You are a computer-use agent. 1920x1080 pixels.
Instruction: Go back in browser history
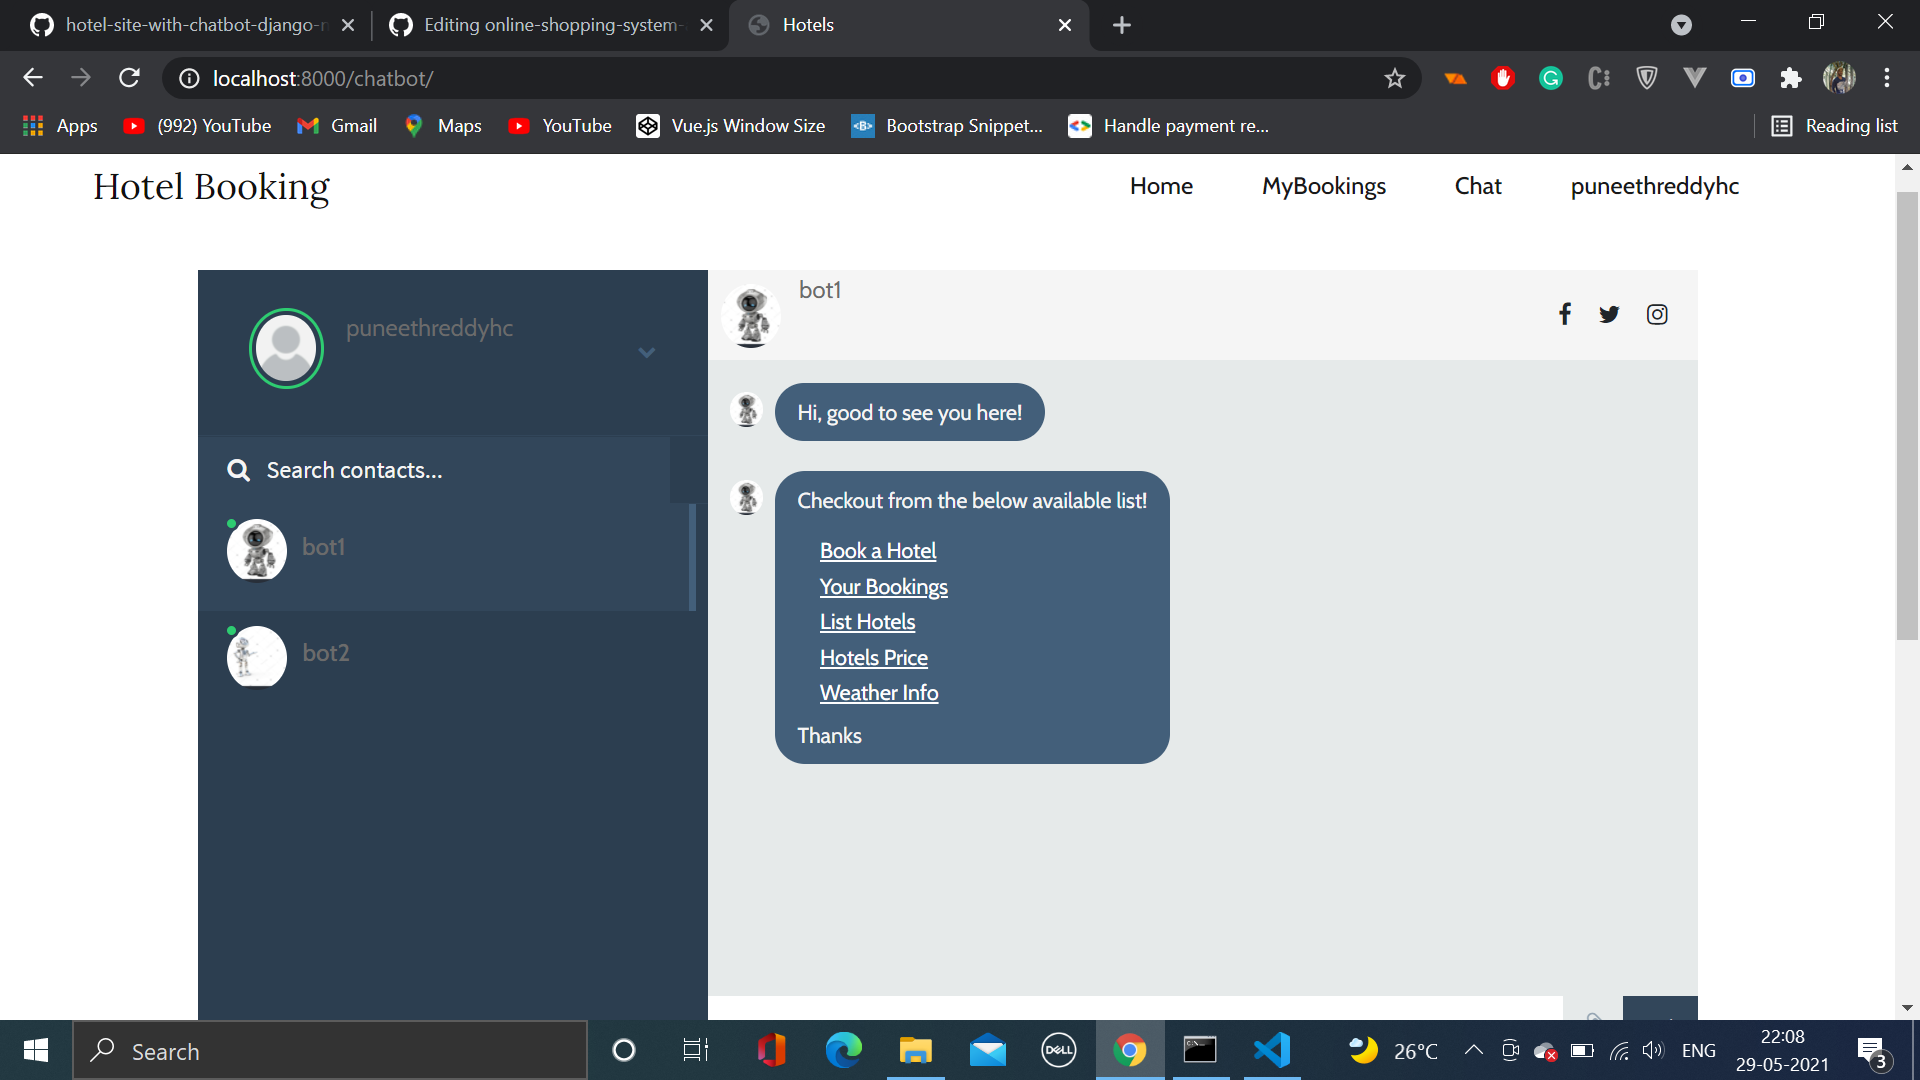pos(33,78)
